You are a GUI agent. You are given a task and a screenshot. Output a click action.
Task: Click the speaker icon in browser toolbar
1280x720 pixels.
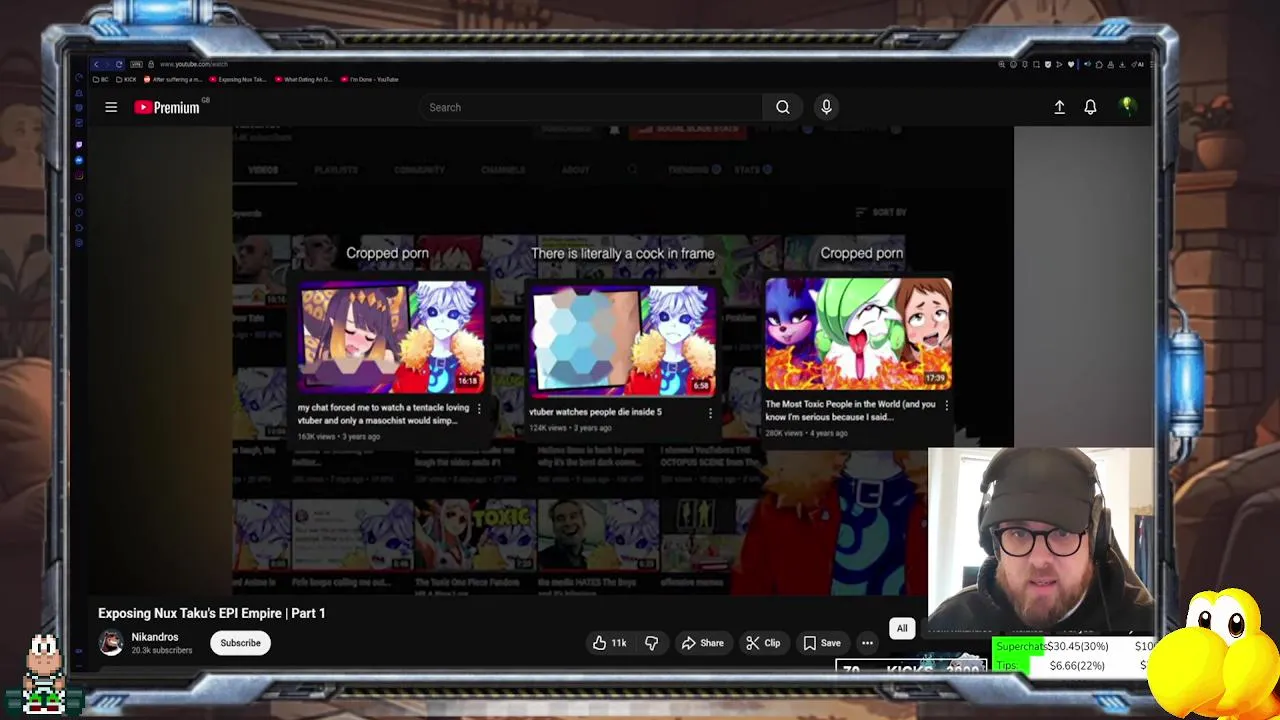click(x=1088, y=64)
